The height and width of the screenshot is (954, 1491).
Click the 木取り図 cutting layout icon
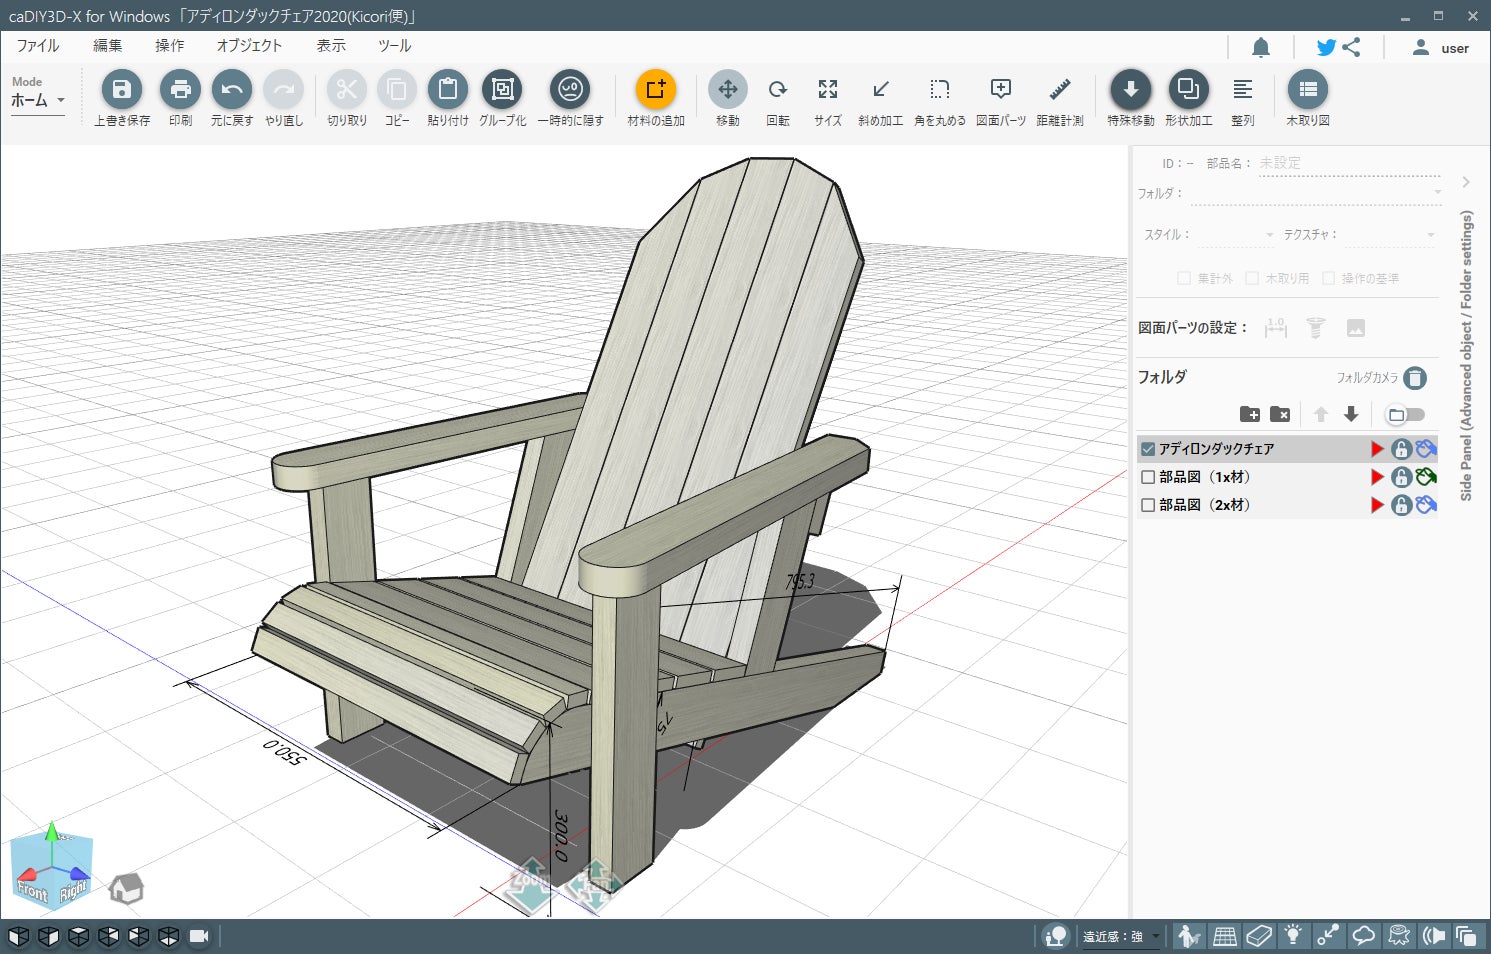pyautogui.click(x=1307, y=90)
